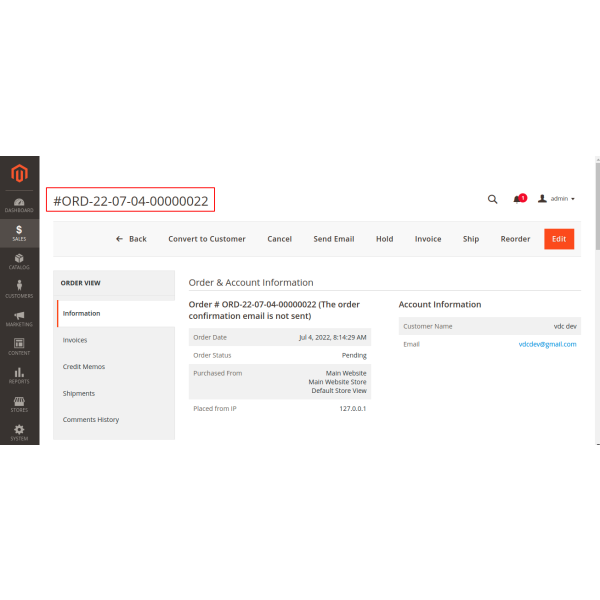Screen dimensions: 600x600
Task: Open the Marketing sidebar menu
Action: coord(19,319)
